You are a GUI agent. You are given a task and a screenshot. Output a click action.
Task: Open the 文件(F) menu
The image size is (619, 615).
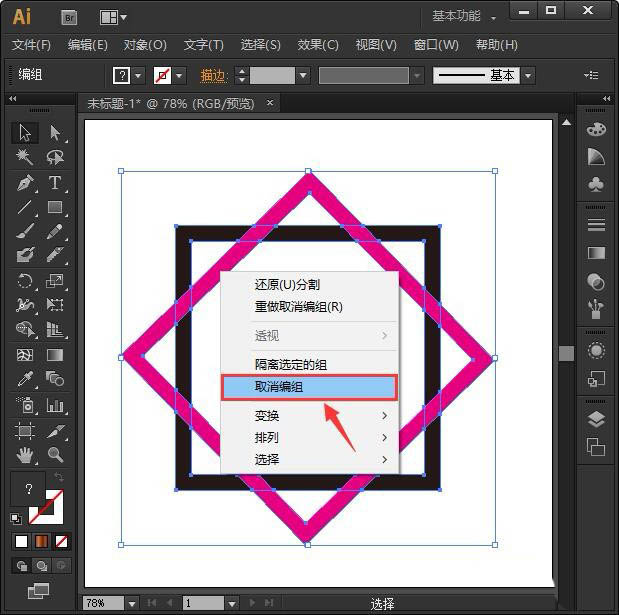(31, 45)
